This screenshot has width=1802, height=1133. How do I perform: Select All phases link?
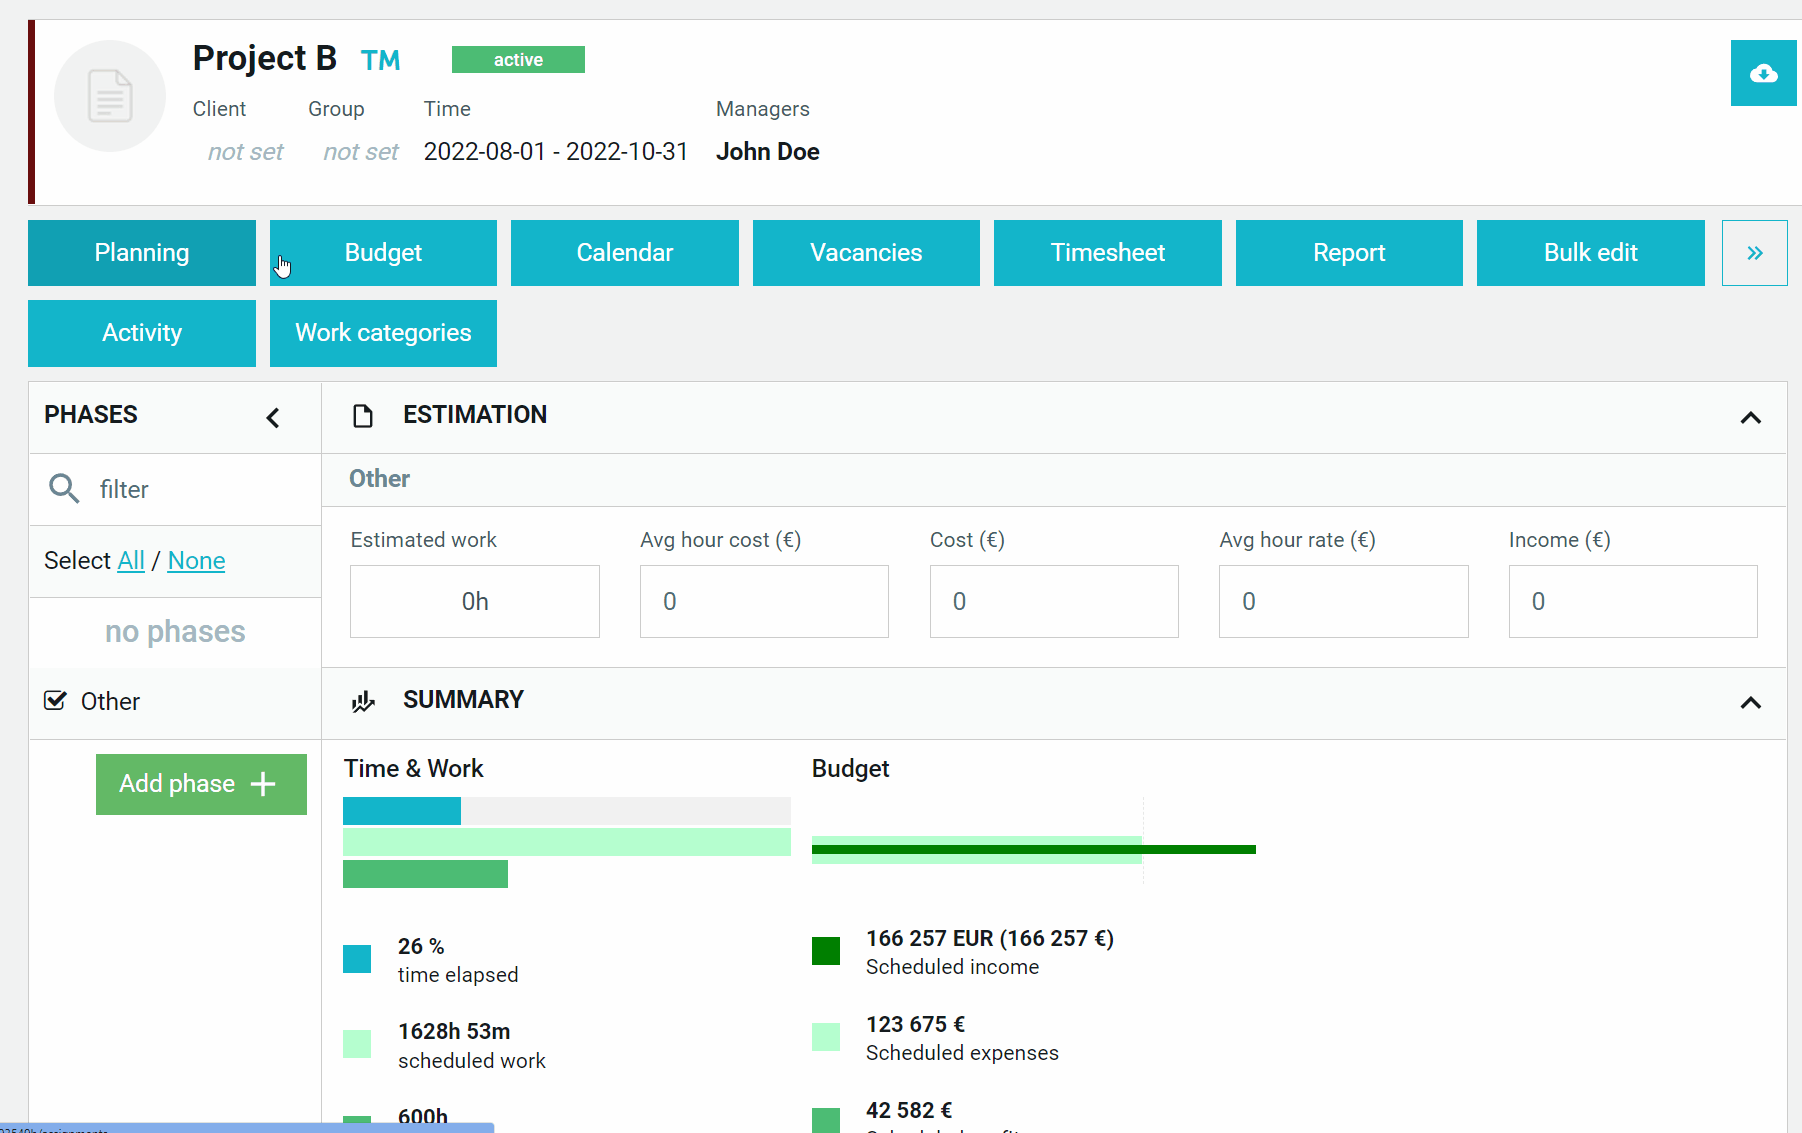pyautogui.click(x=131, y=561)
